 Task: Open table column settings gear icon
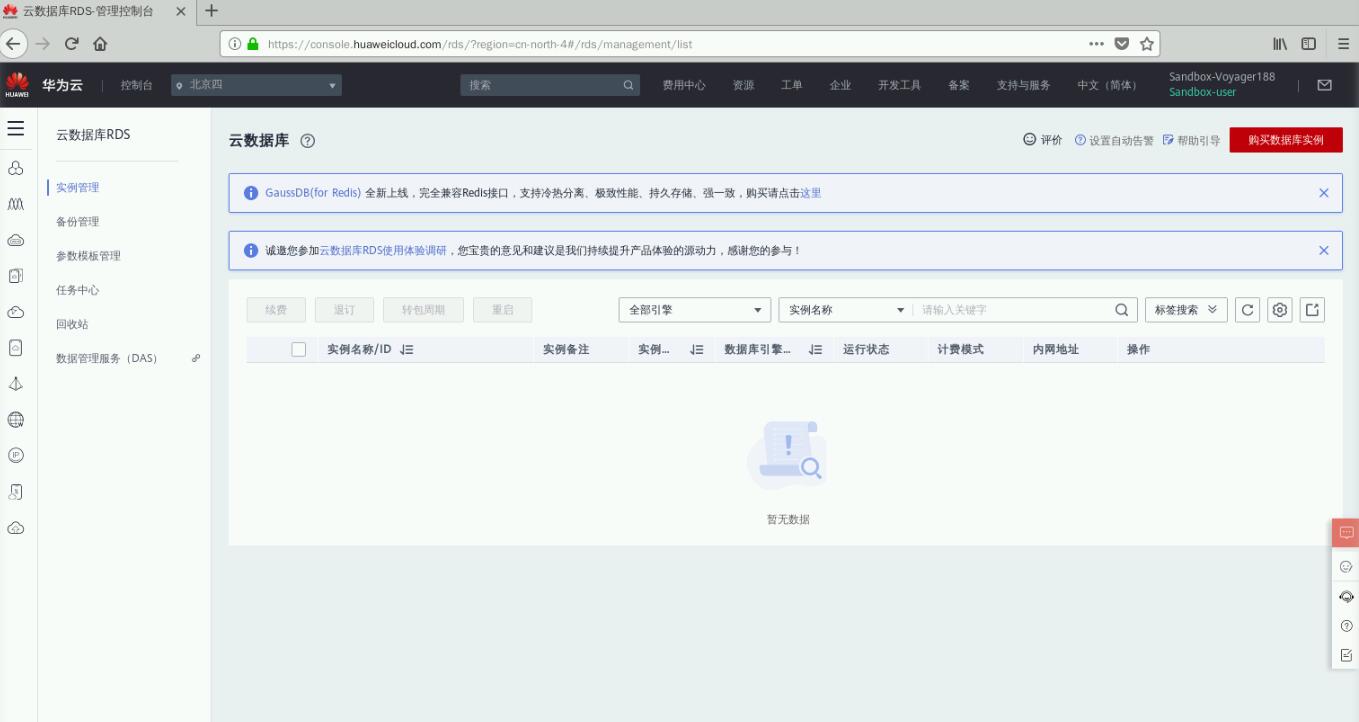pyautogui.click(x=1280, y=310)
